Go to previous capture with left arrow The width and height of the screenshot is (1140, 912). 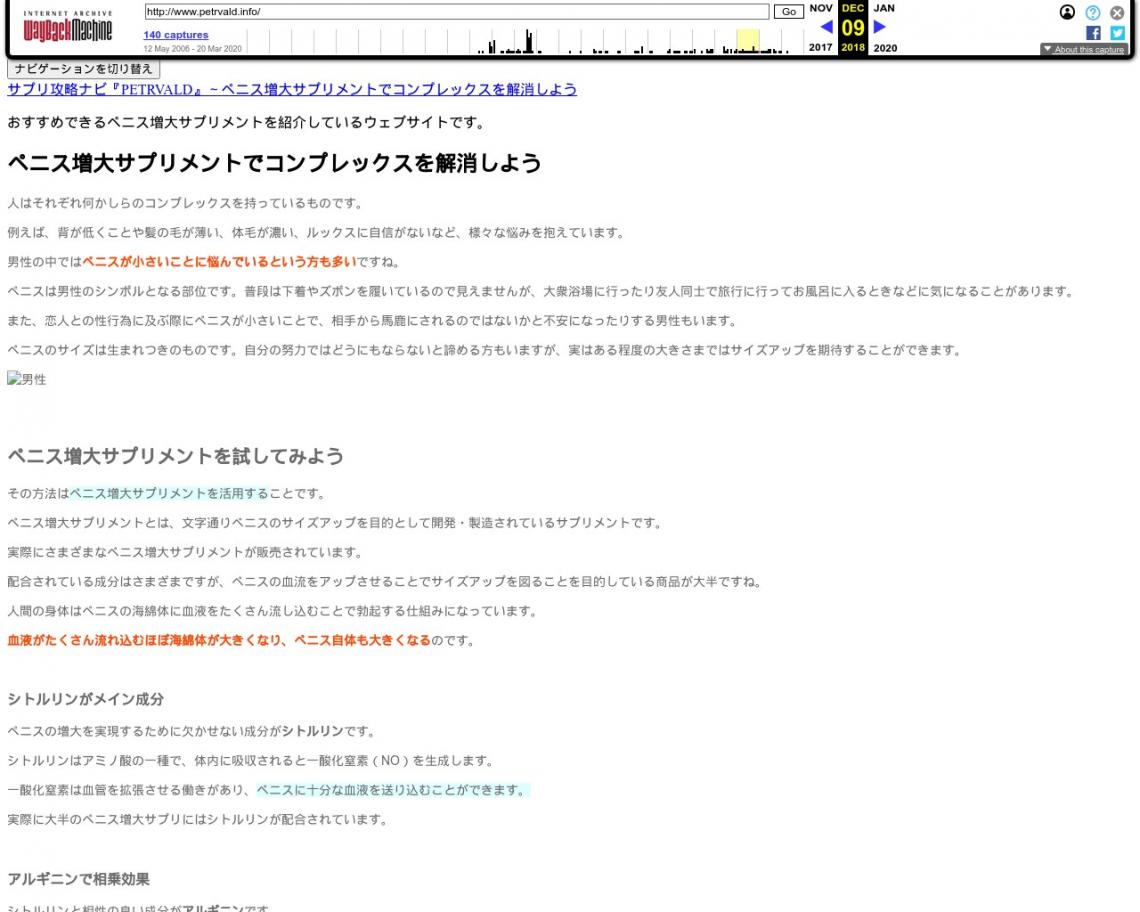click(826, 27)
